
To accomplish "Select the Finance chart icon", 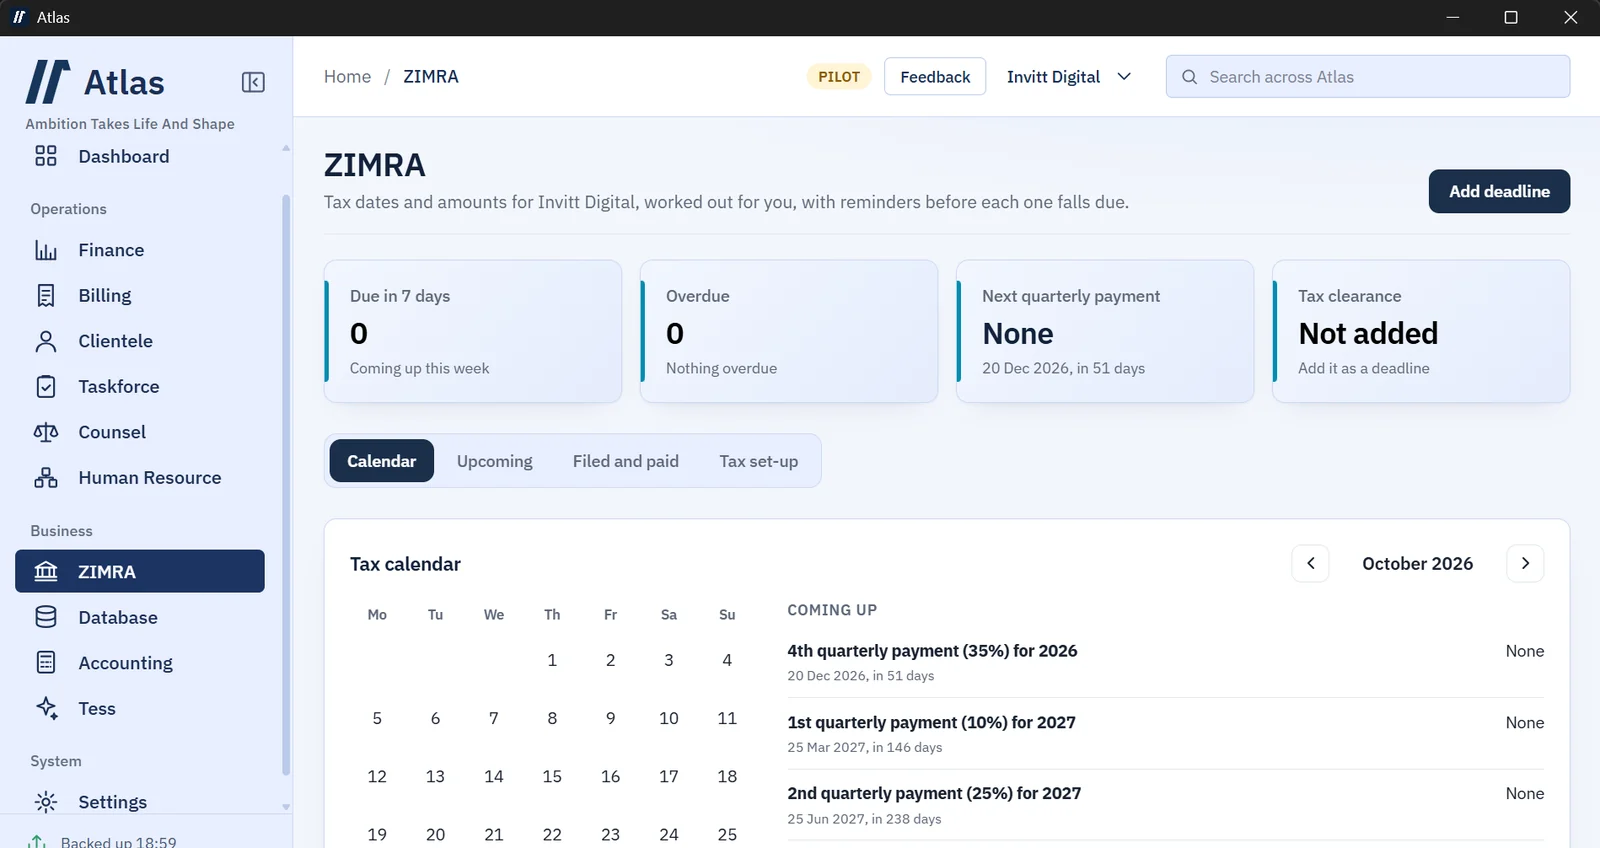I will click(x=46, y=250).
